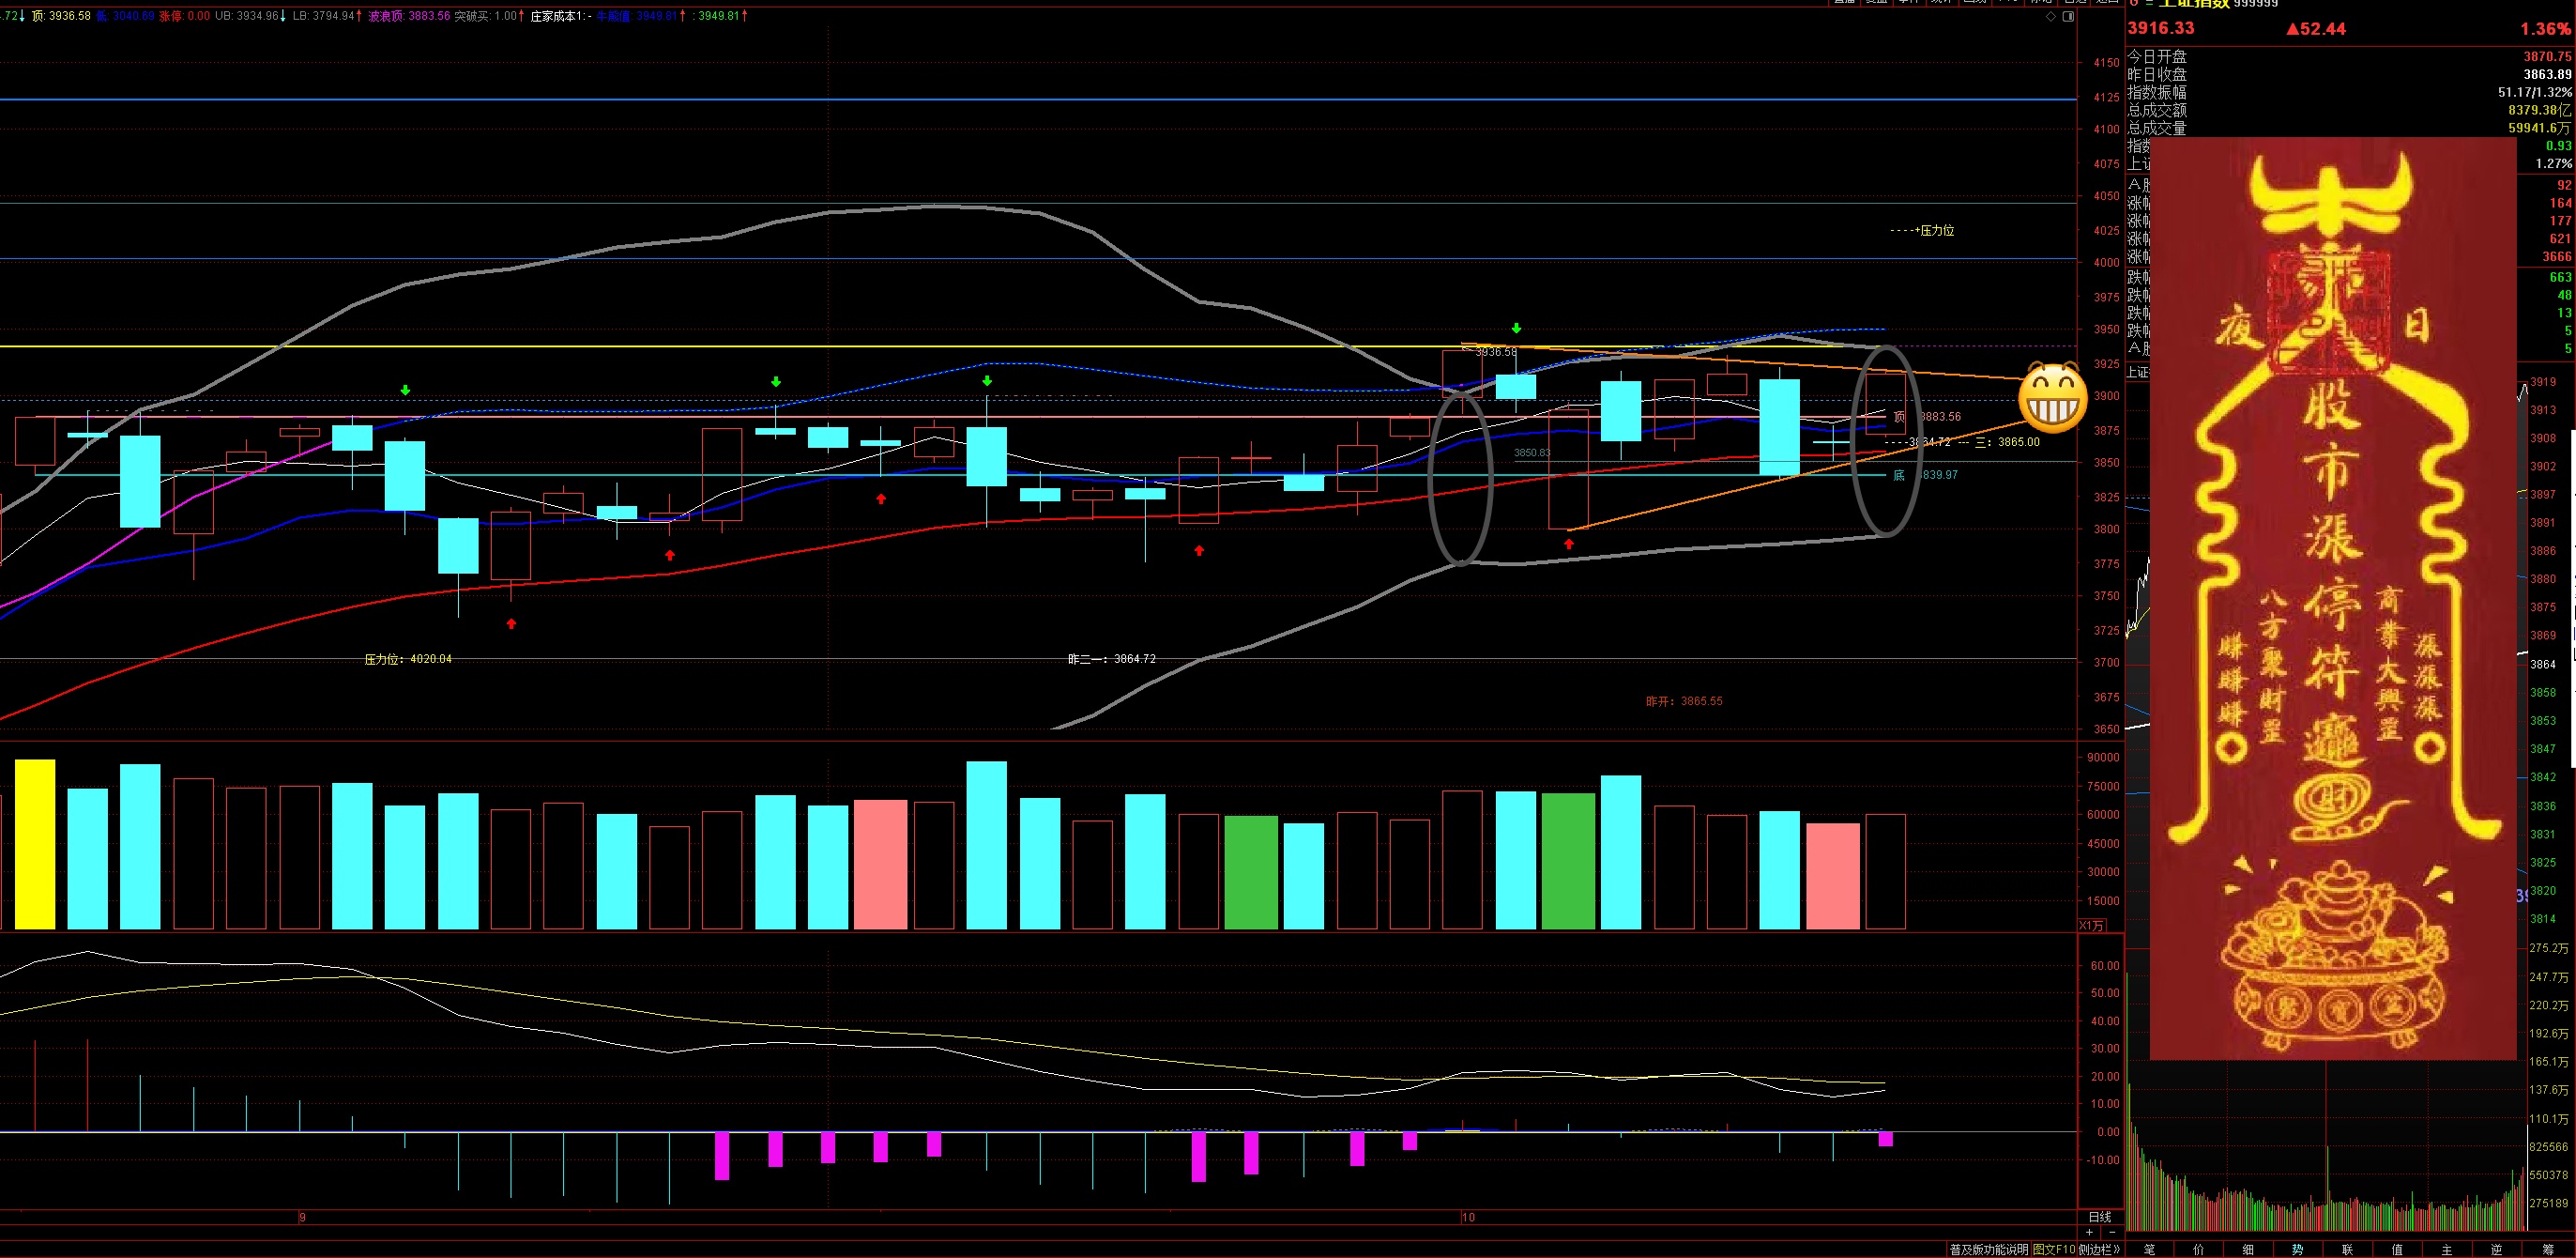Open 图文F10 information link
Image resolution: width=2576 pixels, height=1258 pixels.
[2054, 1249]
